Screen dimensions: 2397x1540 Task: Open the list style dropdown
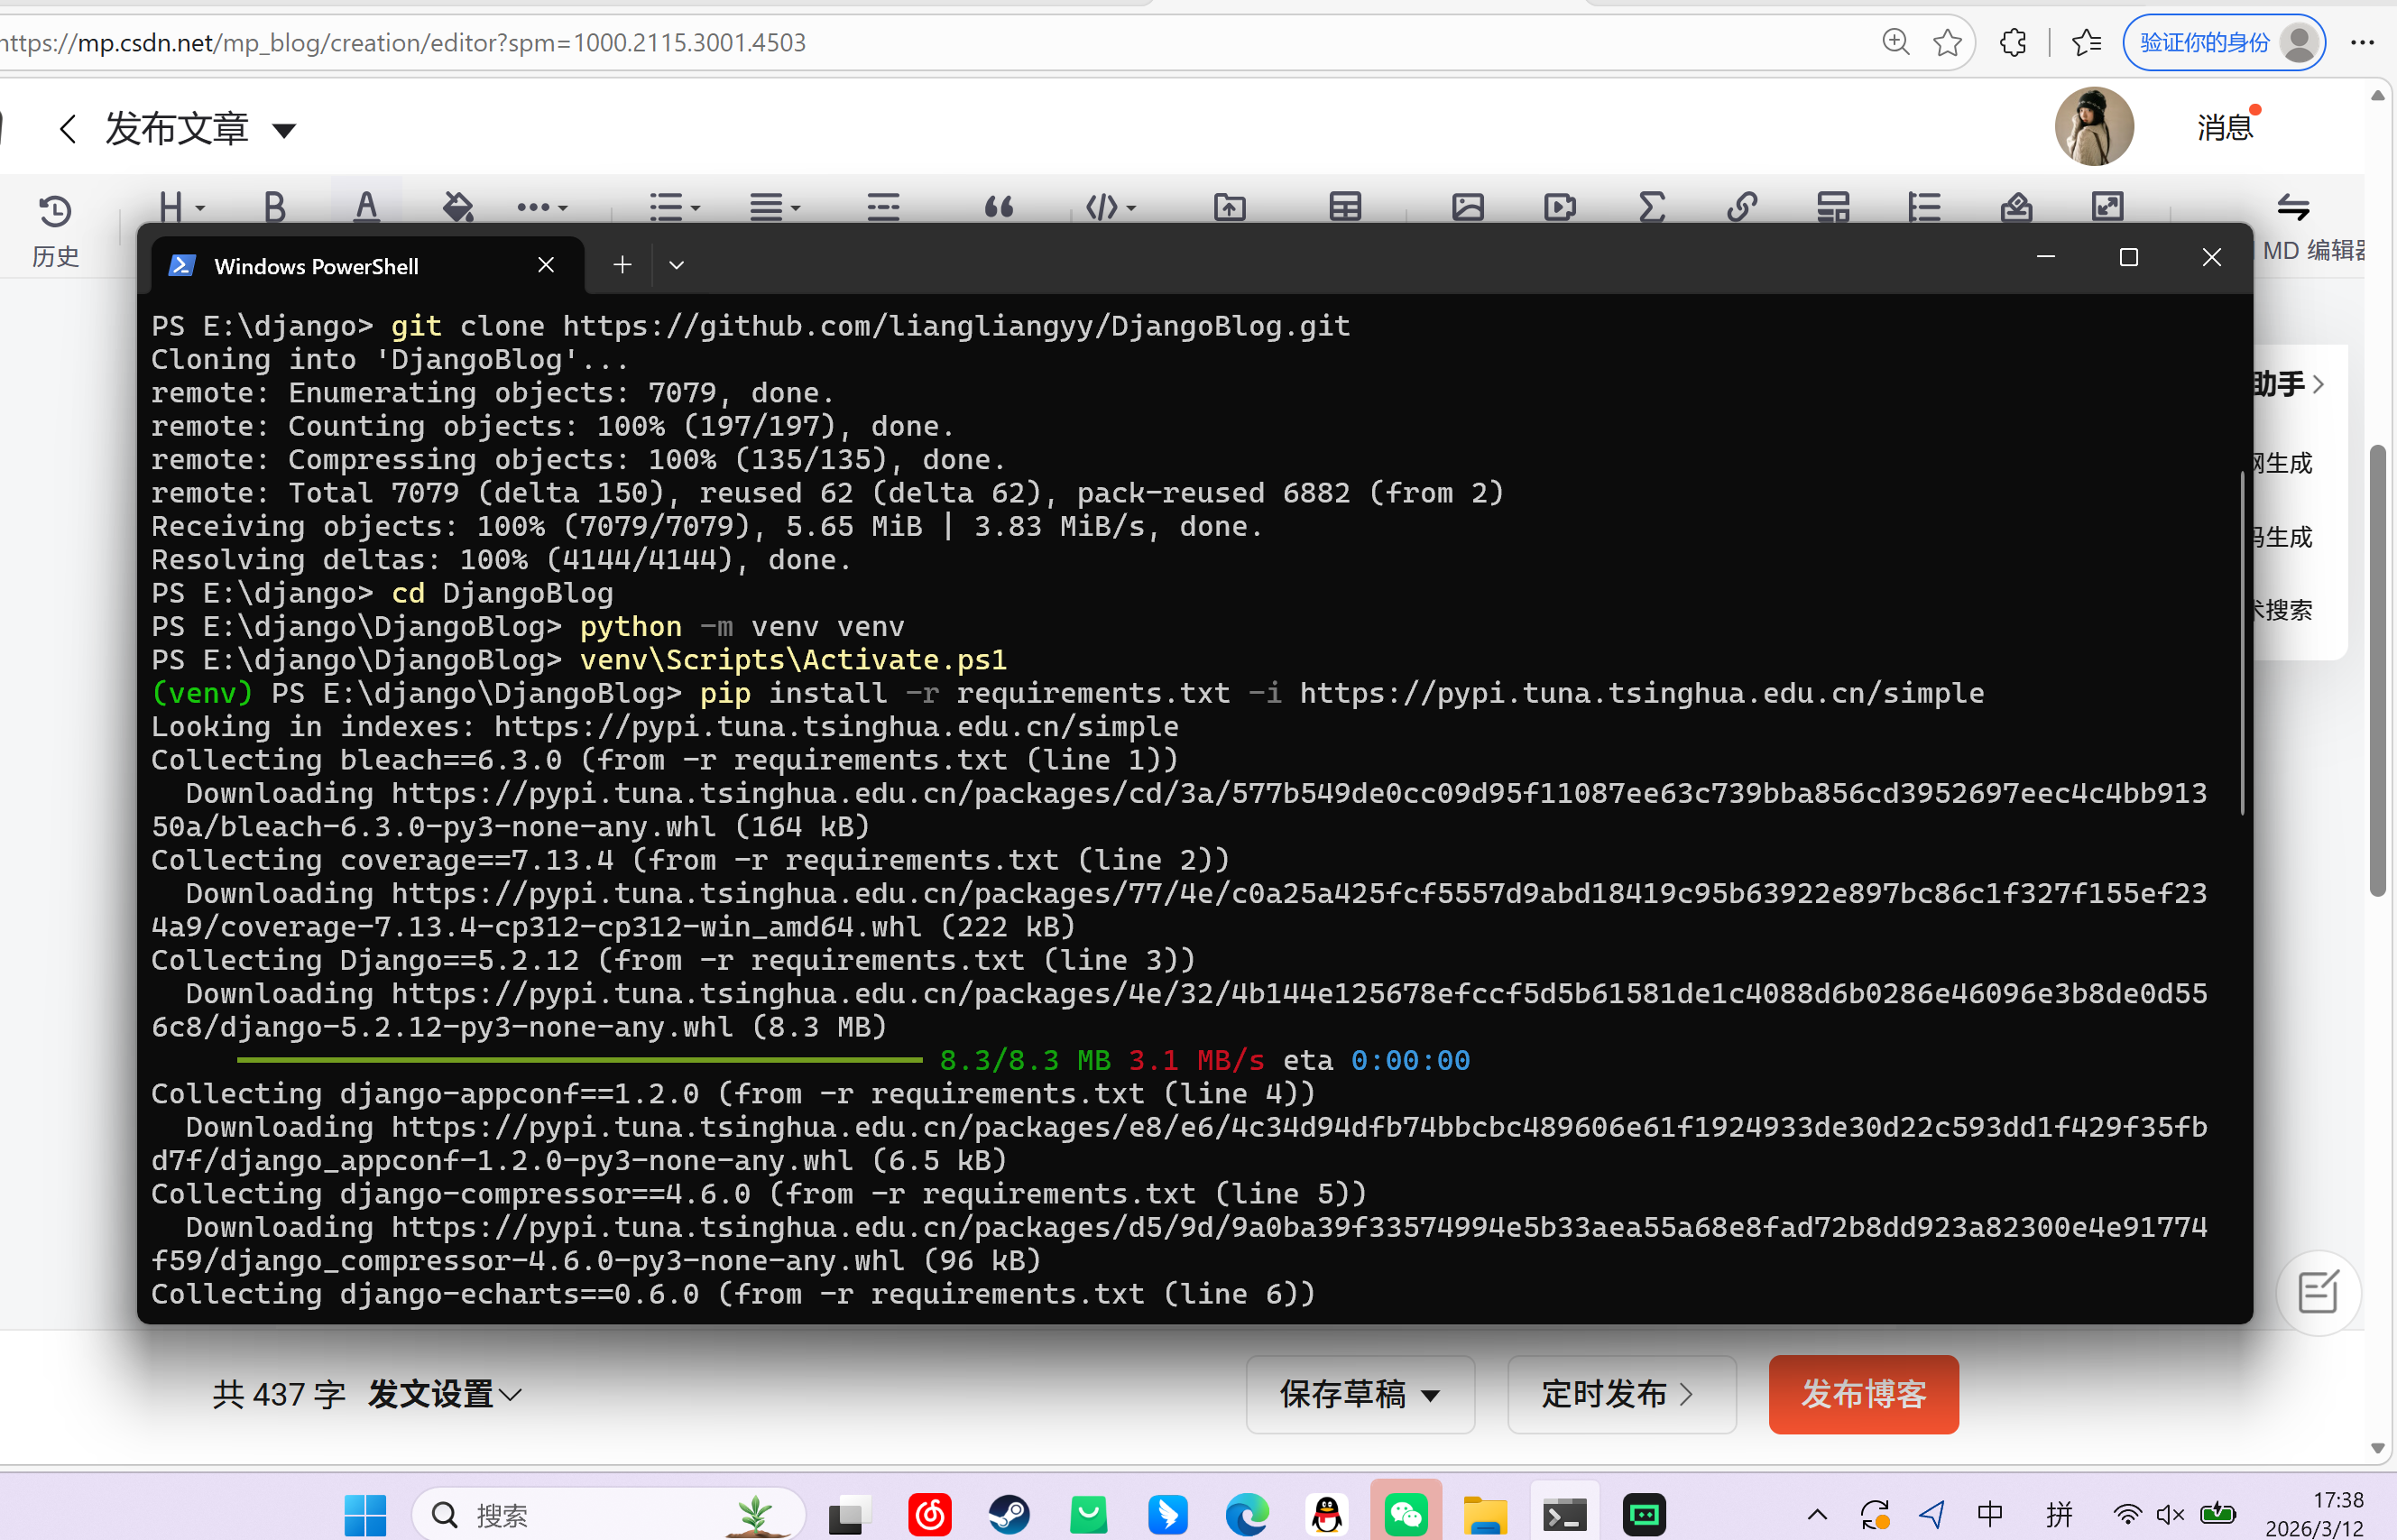tap(675, 207)
